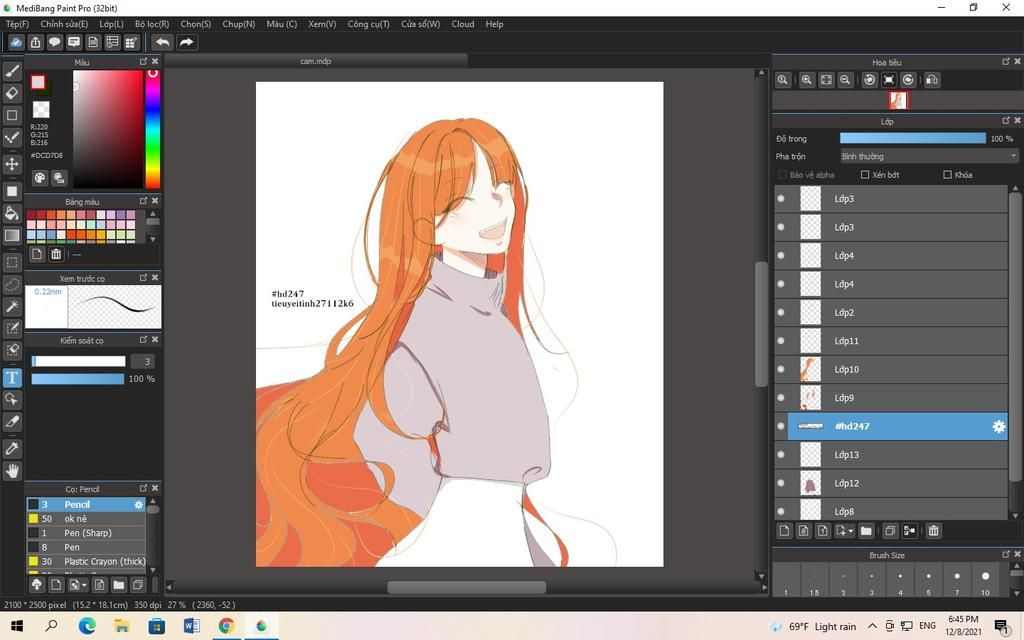Click the Undo arrow in the toolbar
This screenshot has width=1024, height=640.
point(162,42)
